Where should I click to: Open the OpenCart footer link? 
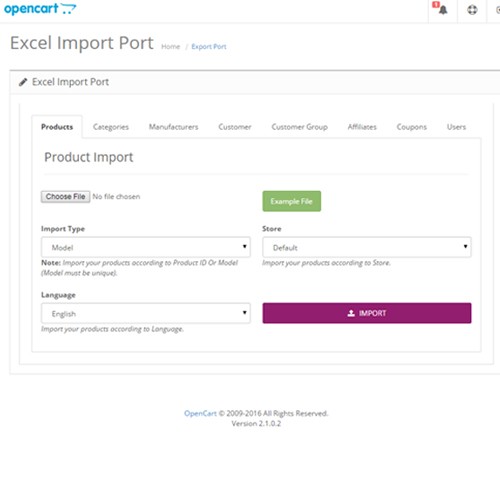pyautogui.click(x=200, y=413)
